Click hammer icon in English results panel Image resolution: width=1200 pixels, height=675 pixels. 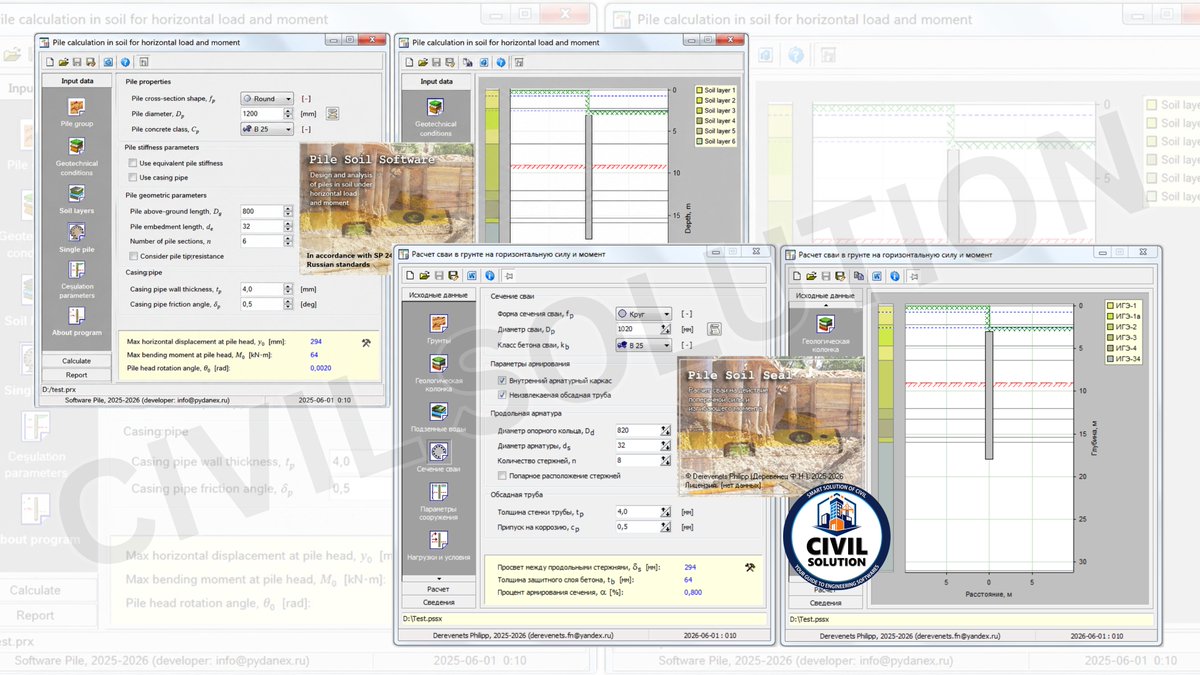point(366,342)
